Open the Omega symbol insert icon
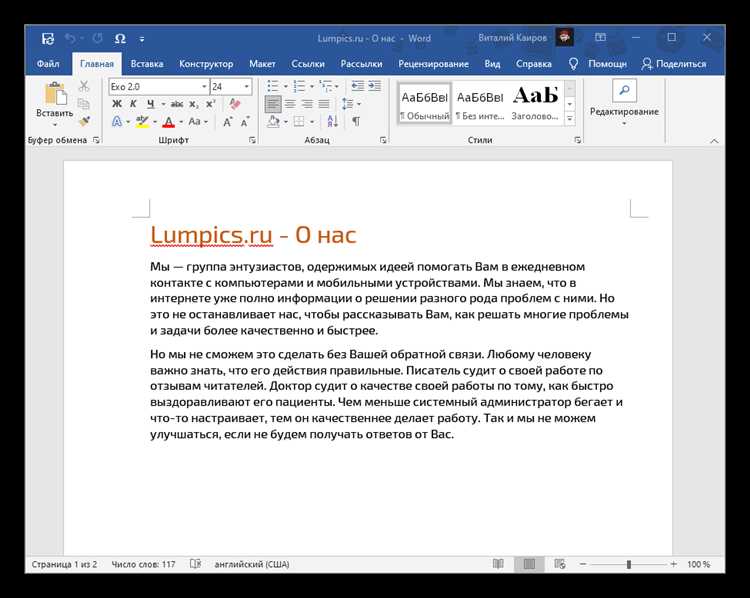Viewport: 750px width, 598px height. [x=120, y=39]
